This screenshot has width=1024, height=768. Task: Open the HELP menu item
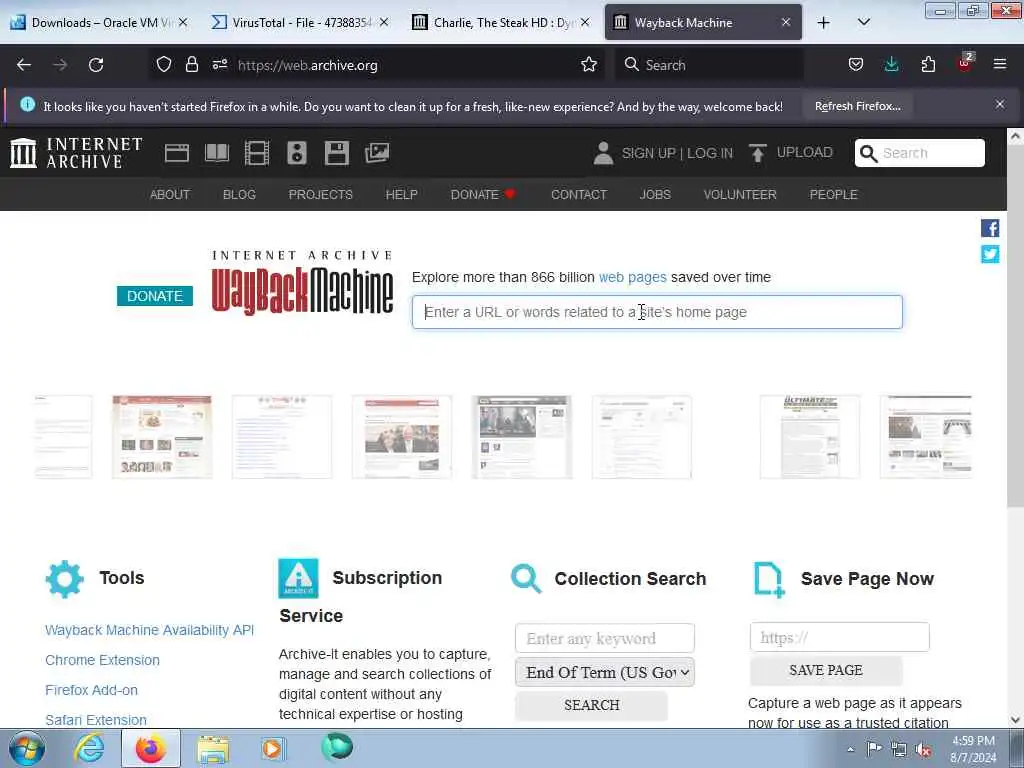click(402, 195)
